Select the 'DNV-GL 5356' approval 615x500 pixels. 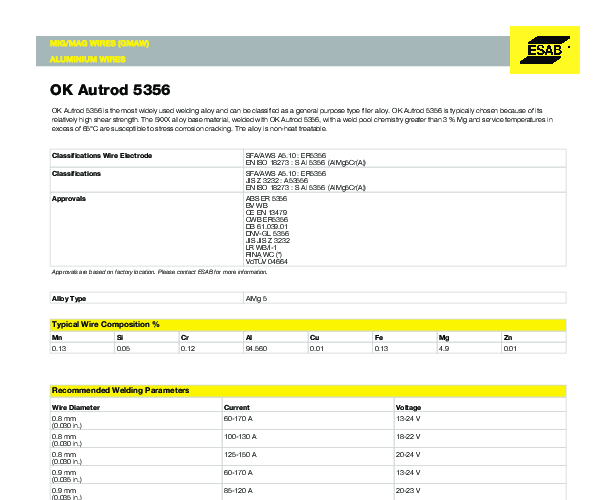[x=267, y=234]
